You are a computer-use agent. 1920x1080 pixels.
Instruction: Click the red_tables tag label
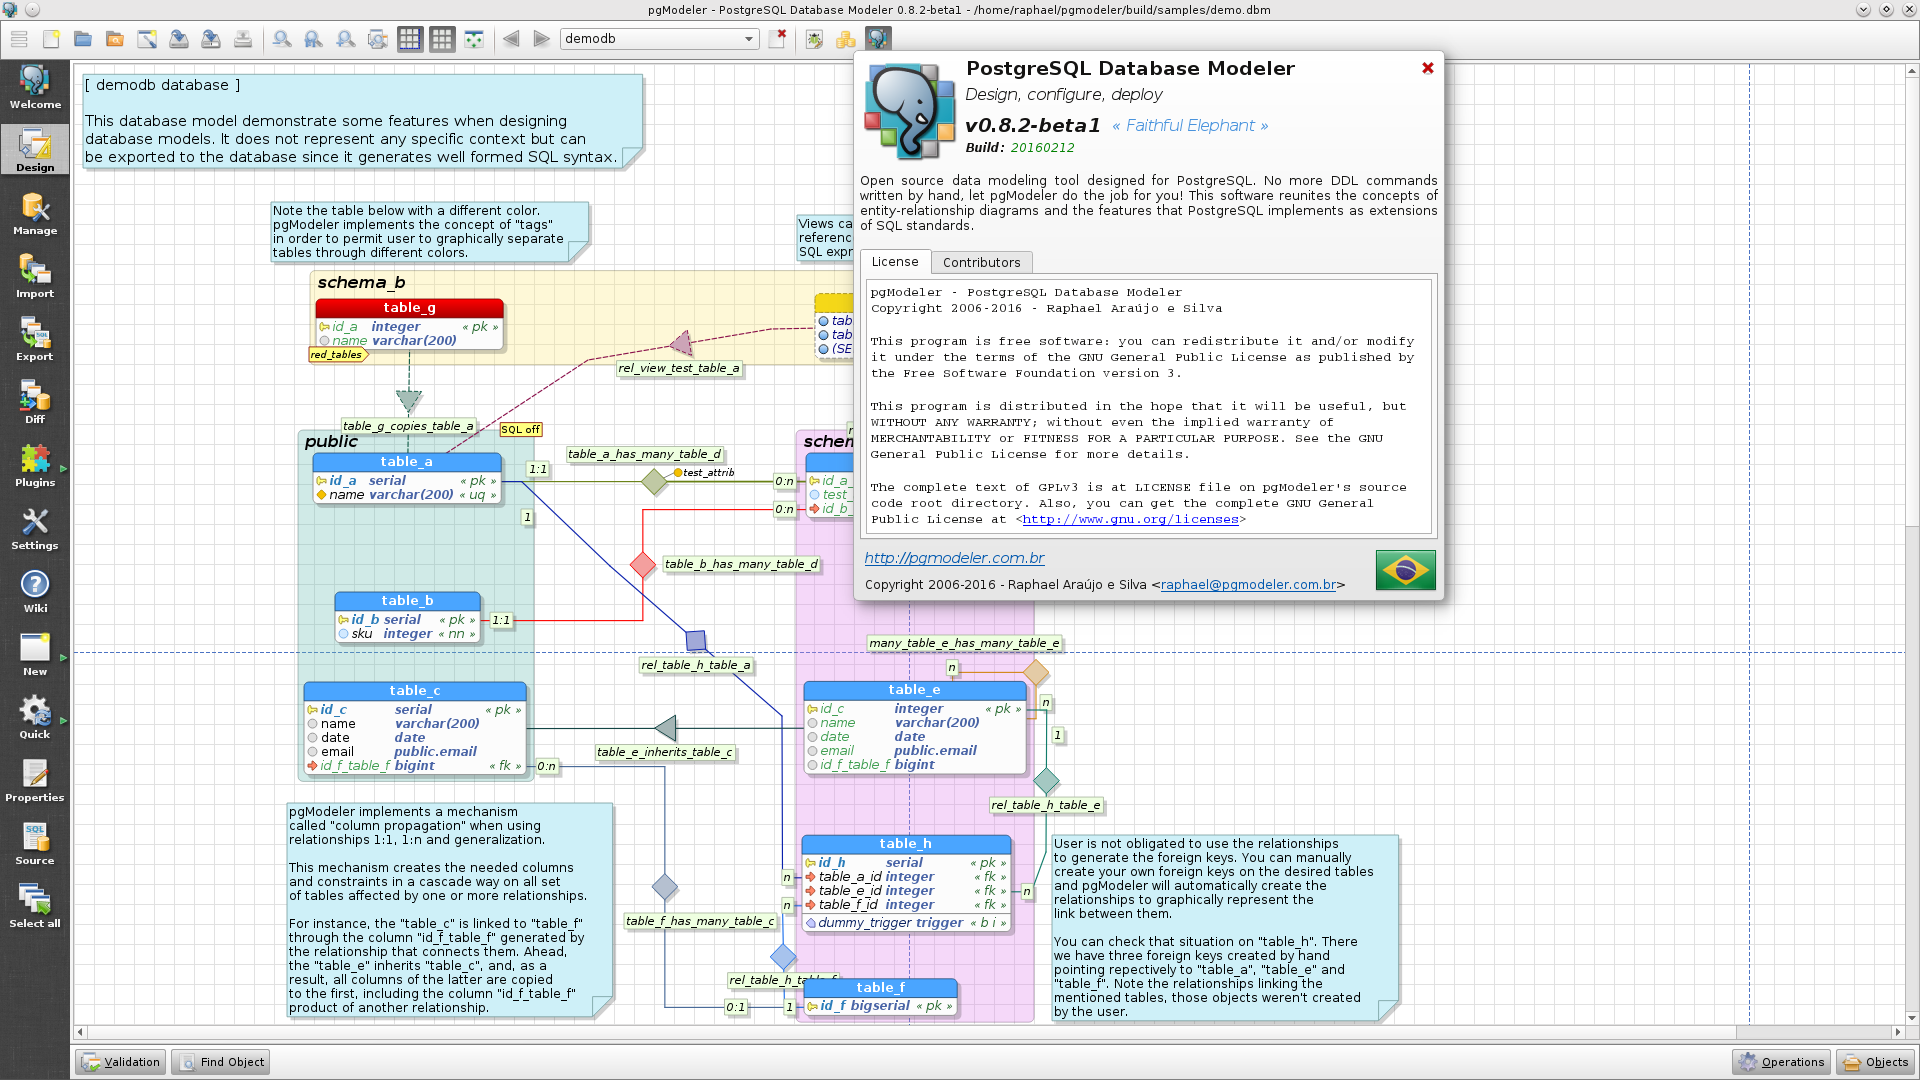tap(337, 355)
